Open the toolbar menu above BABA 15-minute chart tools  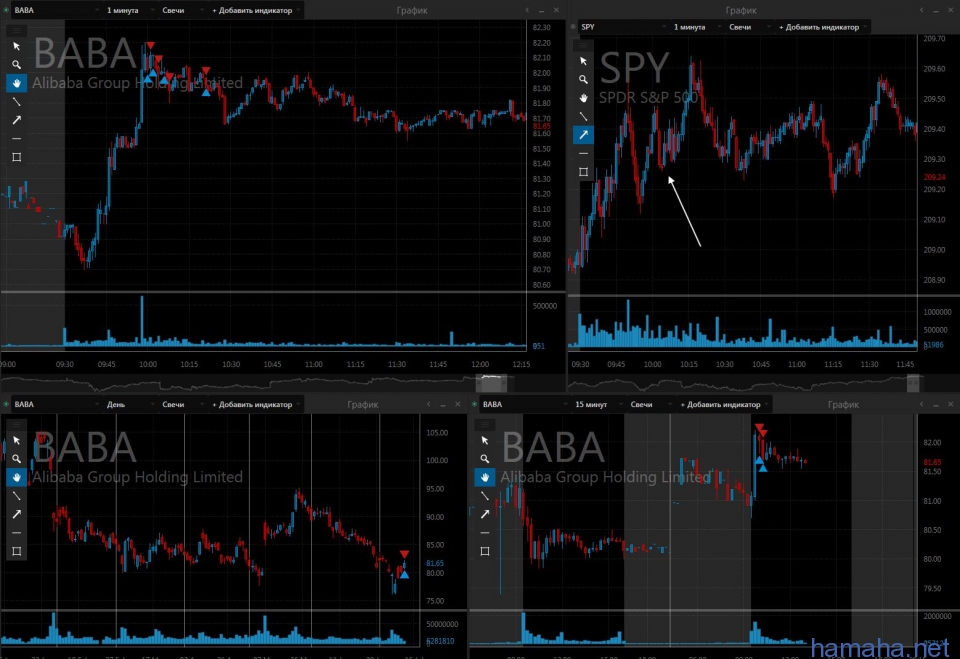pos(485,424)
